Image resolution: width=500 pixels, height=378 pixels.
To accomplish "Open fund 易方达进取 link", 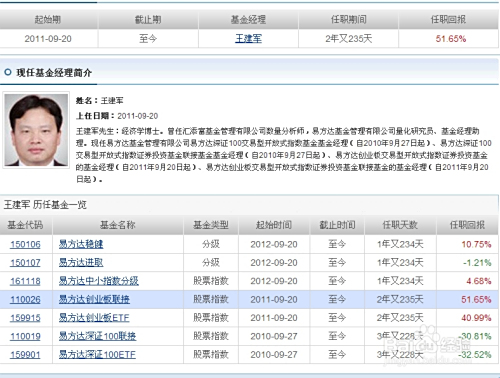I will click(x=81, y=263).
